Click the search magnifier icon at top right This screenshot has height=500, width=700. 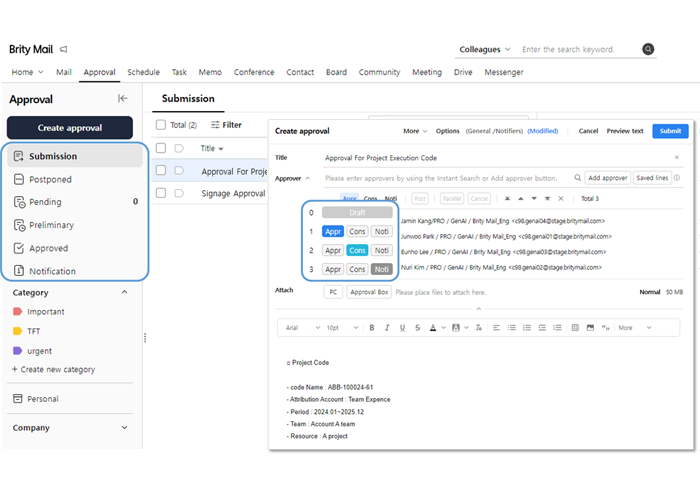coord(648,49)
